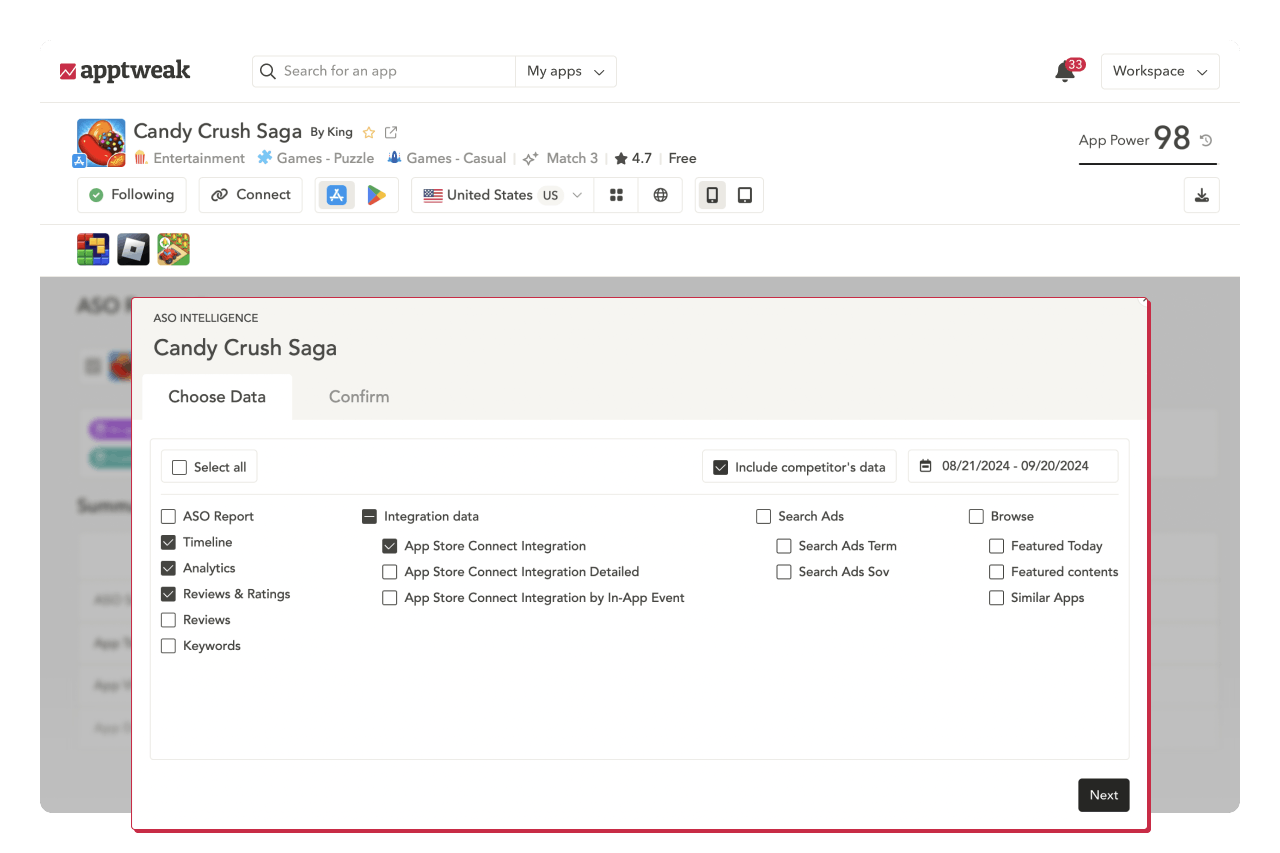The height and width of the screenshot is (853, 1280).
Task: Expand the Workspace dropdown
Action: pyautogui.click(x=1160, y=71)
